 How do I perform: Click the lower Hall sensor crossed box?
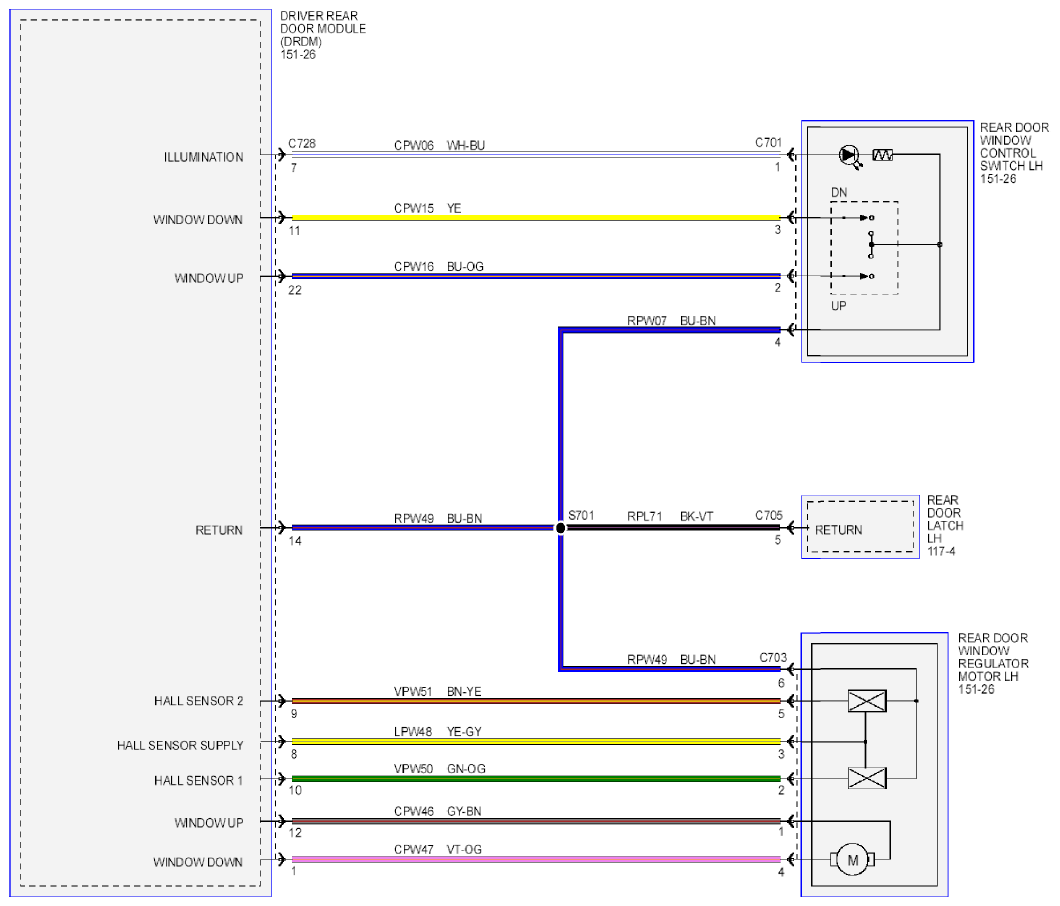[867, 778]
